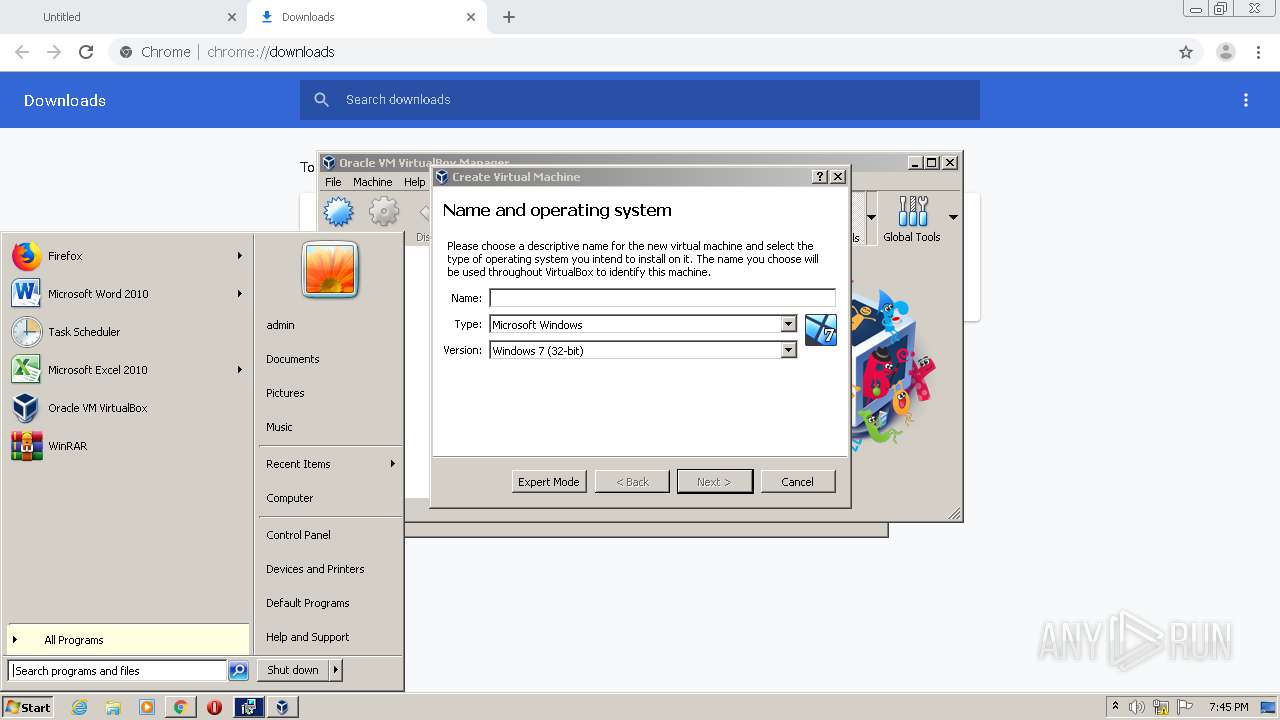Open a new Chrome tab
This screenshot has height=720, width=1280.
tap(509, 17)
